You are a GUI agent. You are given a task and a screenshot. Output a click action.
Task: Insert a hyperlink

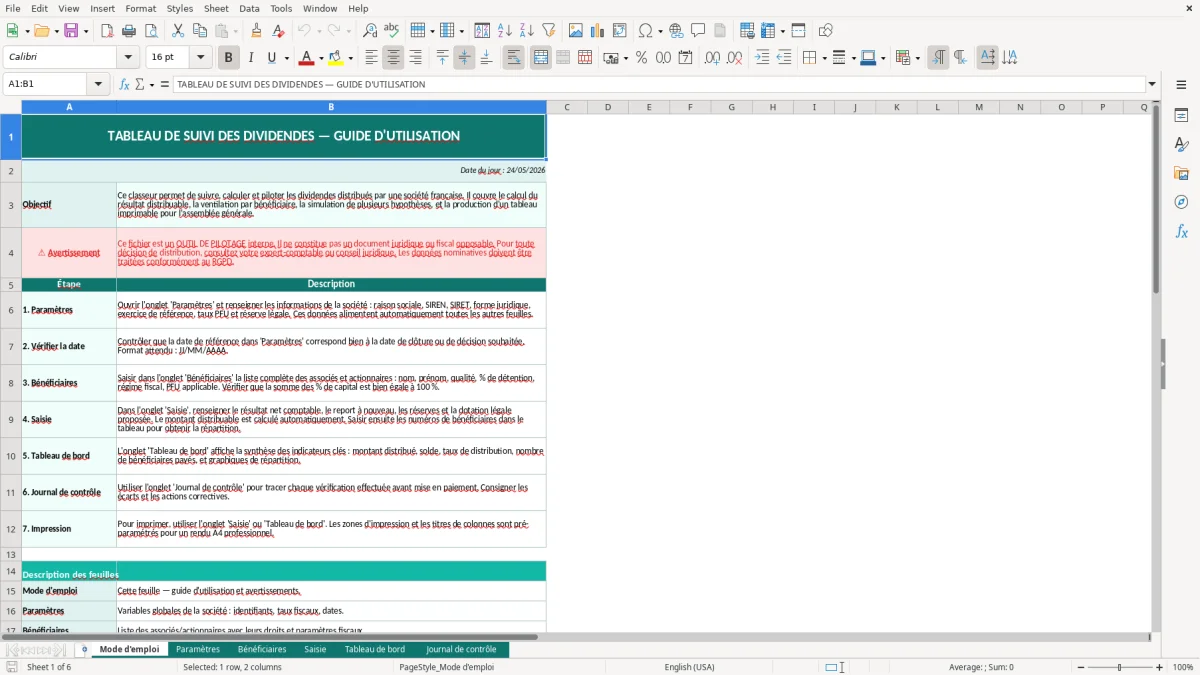676,31
